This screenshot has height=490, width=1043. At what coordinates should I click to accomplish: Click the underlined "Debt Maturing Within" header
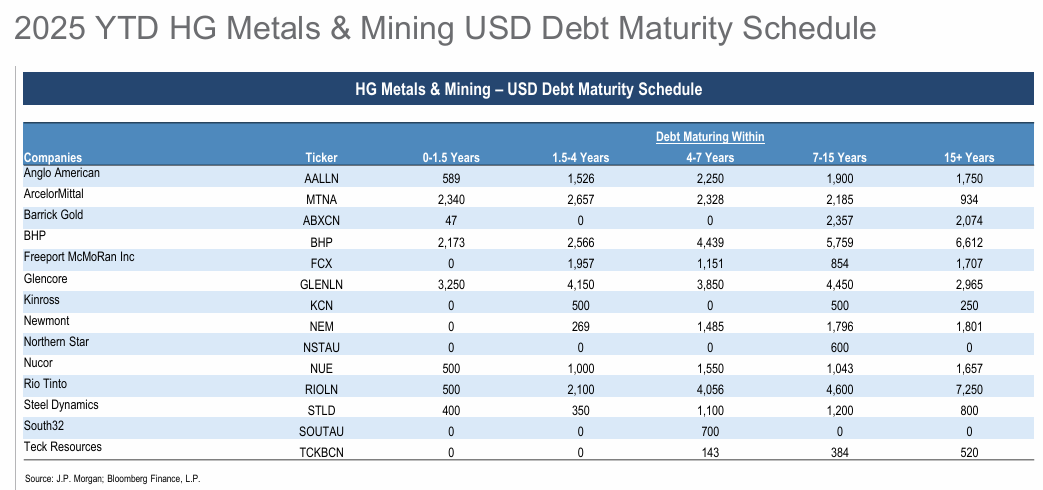[710, 136]
